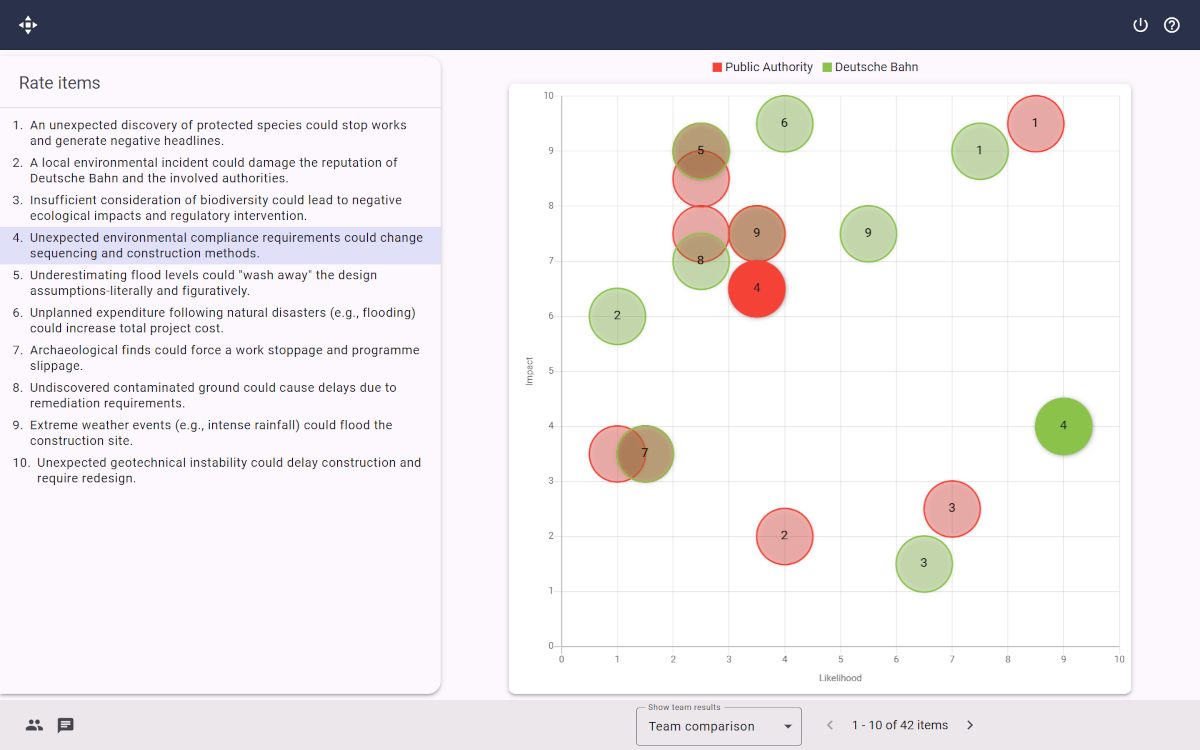Go to next page of items
1200x750 pixels.
point(970,725)
